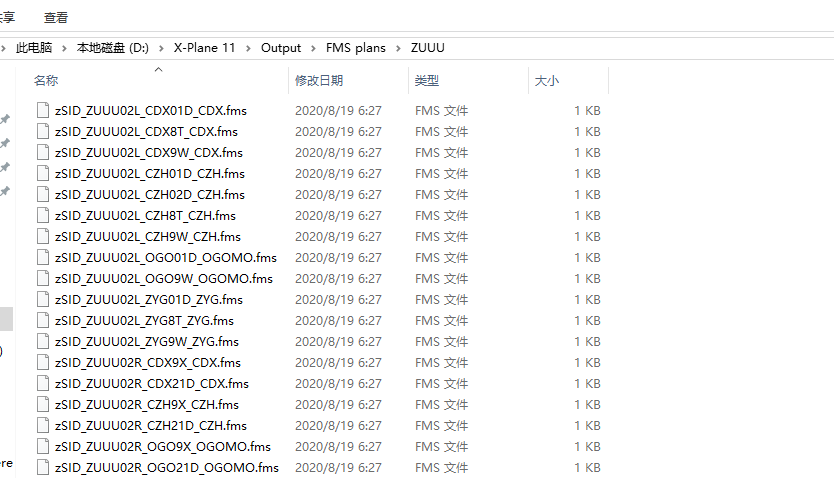Select file icon of zSID_ZUUU02L_OGO9W_OGOMO.fms
Image resolution: width=834 pixels, height=478 pixels.
point(43,278)
